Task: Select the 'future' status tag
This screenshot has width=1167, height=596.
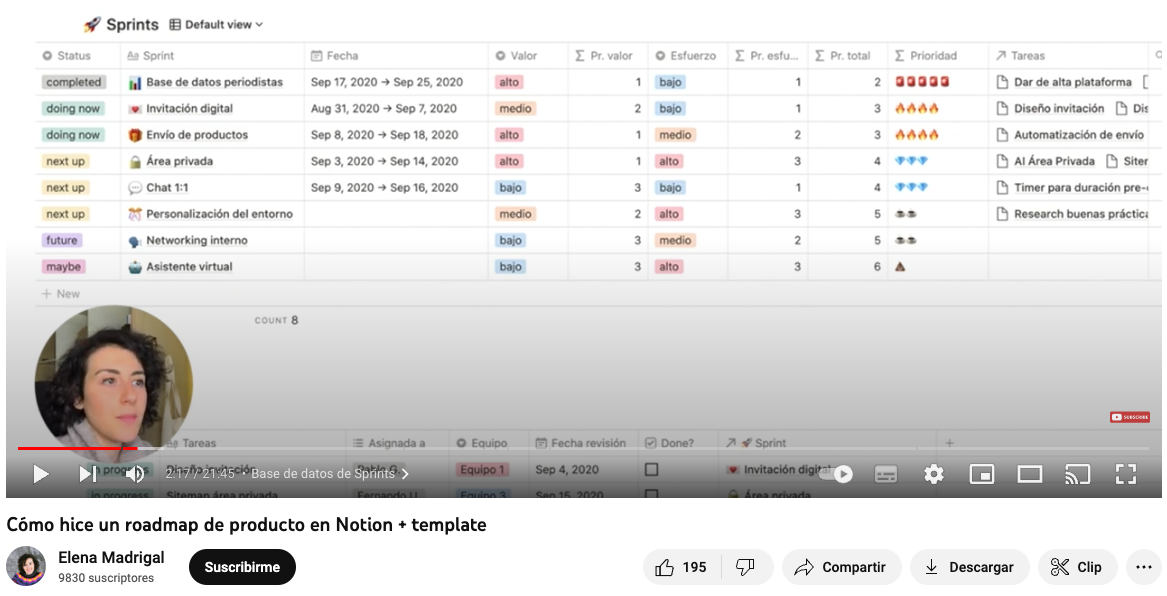Action: tap(62, 240)
